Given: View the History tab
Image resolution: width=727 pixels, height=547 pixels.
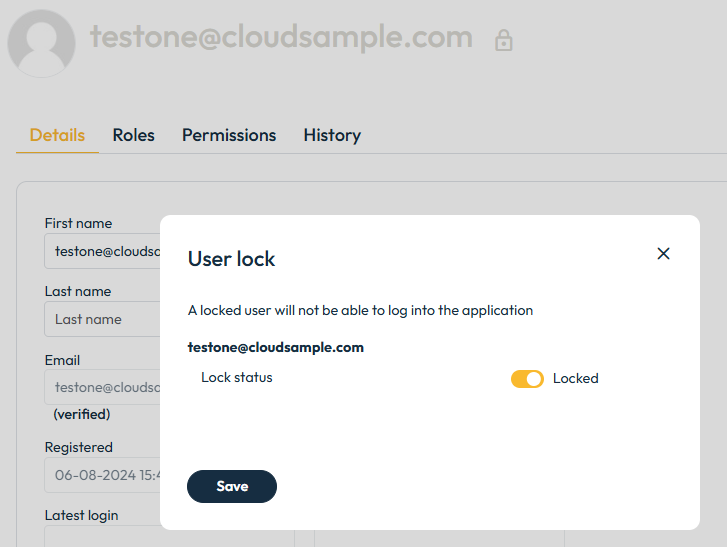Looking at the screenshot, I should 332,135.
